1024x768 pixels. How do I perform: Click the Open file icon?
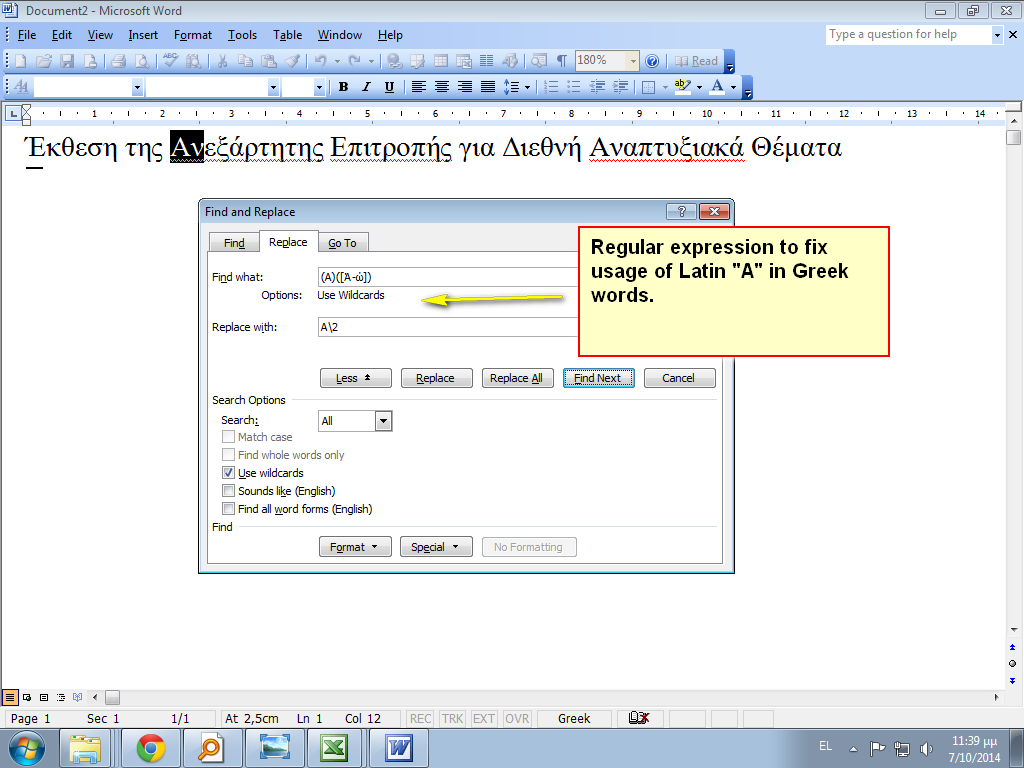click(x=44, y=61)
